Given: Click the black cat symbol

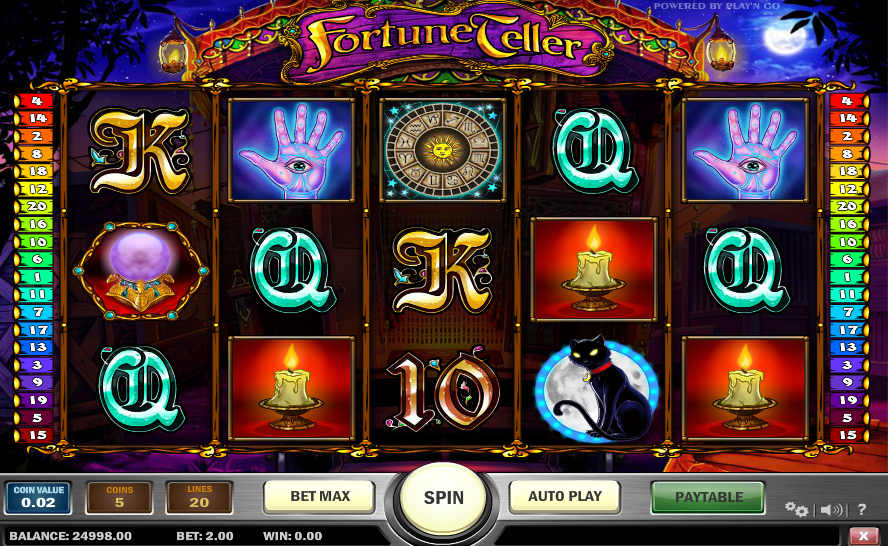Looking at the screenshot, I should coord(596,389).
